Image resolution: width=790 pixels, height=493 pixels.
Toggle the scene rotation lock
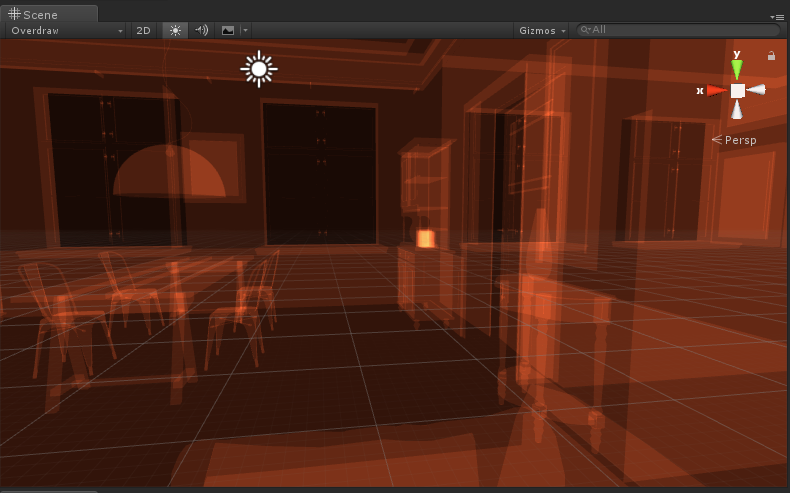[x=771, y=55]
